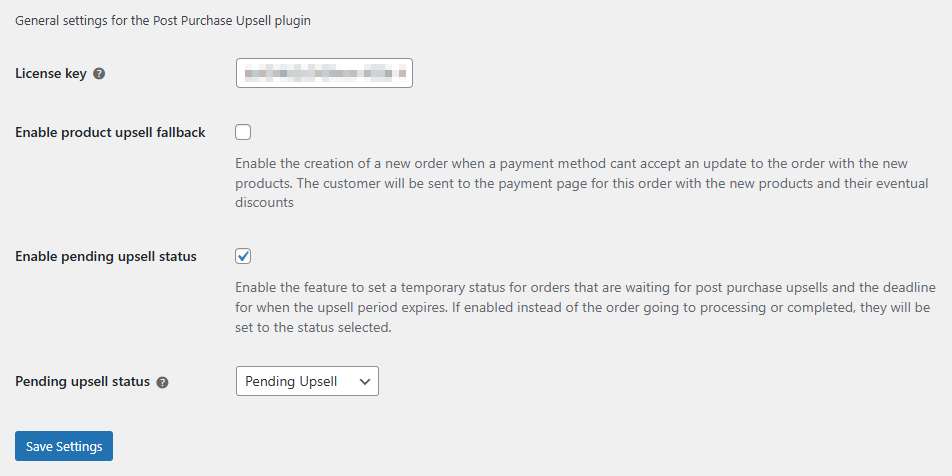This screenshot has height=476, width=952.
Task: Click the "Pending upsell status" label text
Action: click(x=82, y=382)
